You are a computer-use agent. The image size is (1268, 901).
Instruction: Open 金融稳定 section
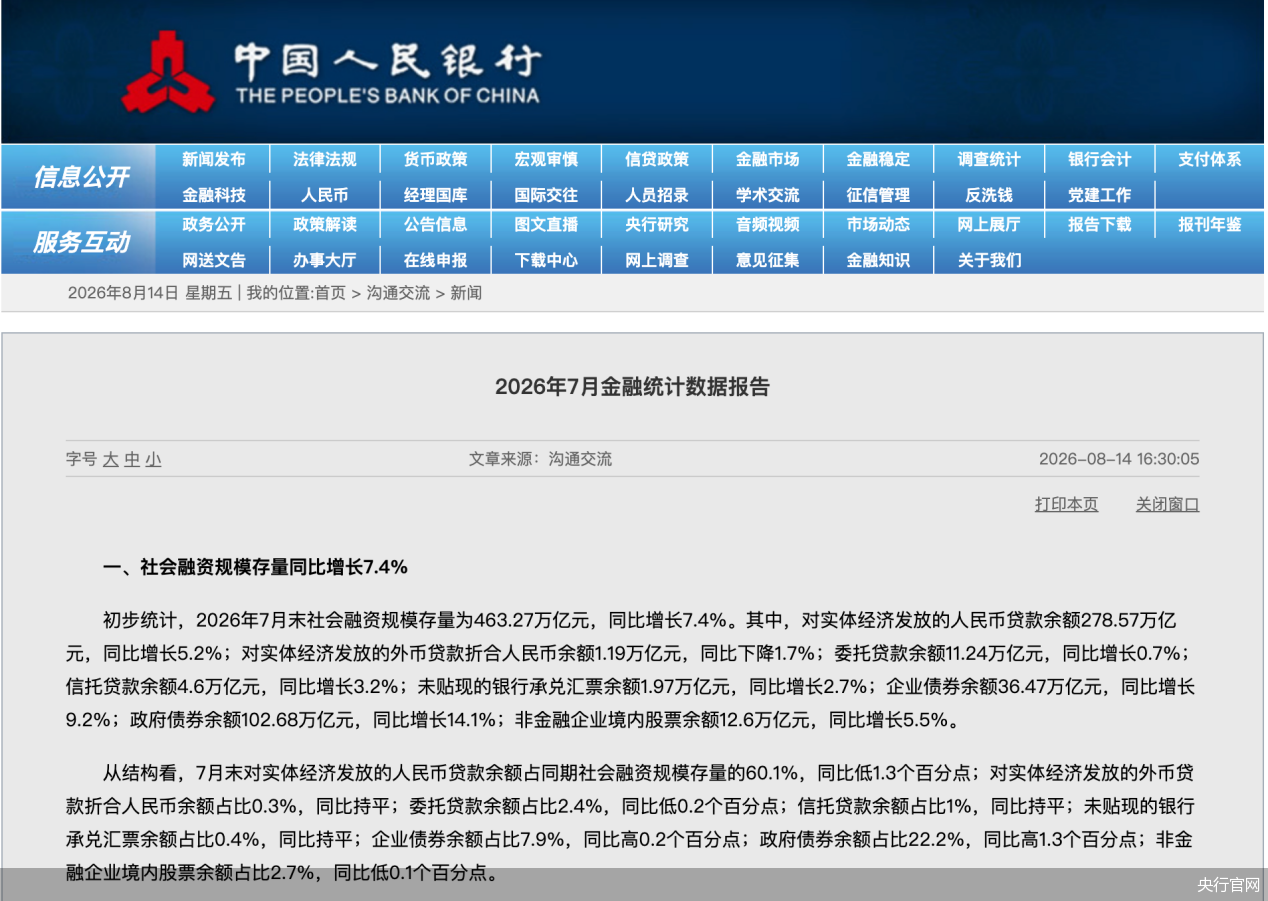(x=878, y=159)
